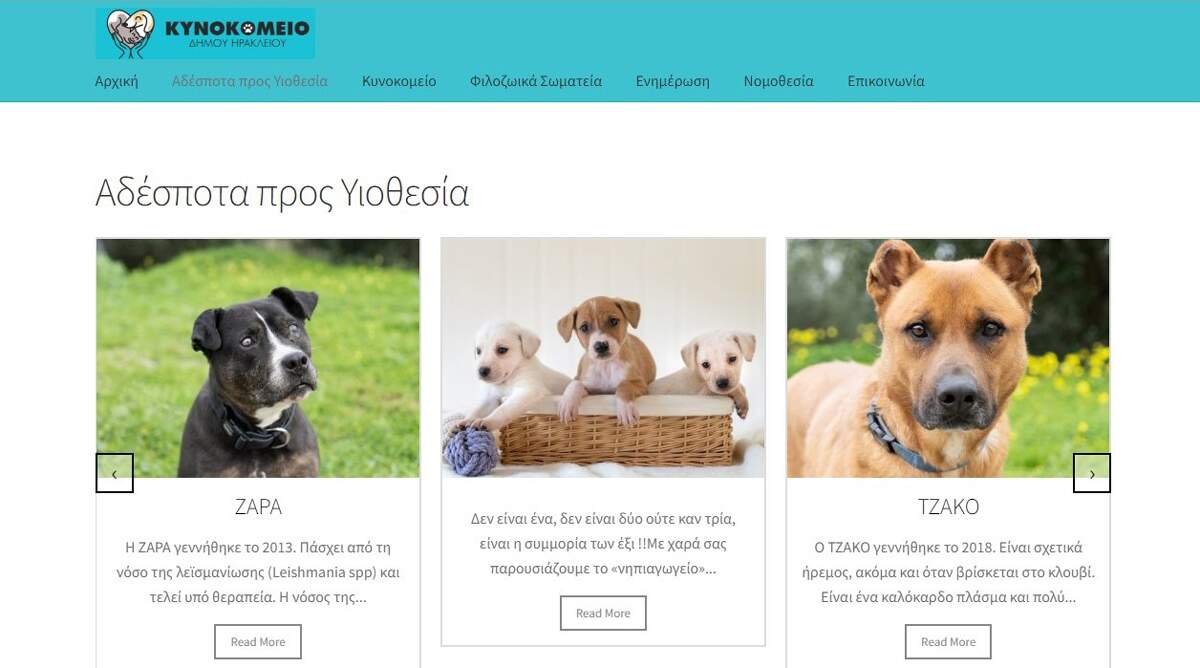Click the puppies description text
Viewport: 1200px width, 668px height.
(603, 544)
